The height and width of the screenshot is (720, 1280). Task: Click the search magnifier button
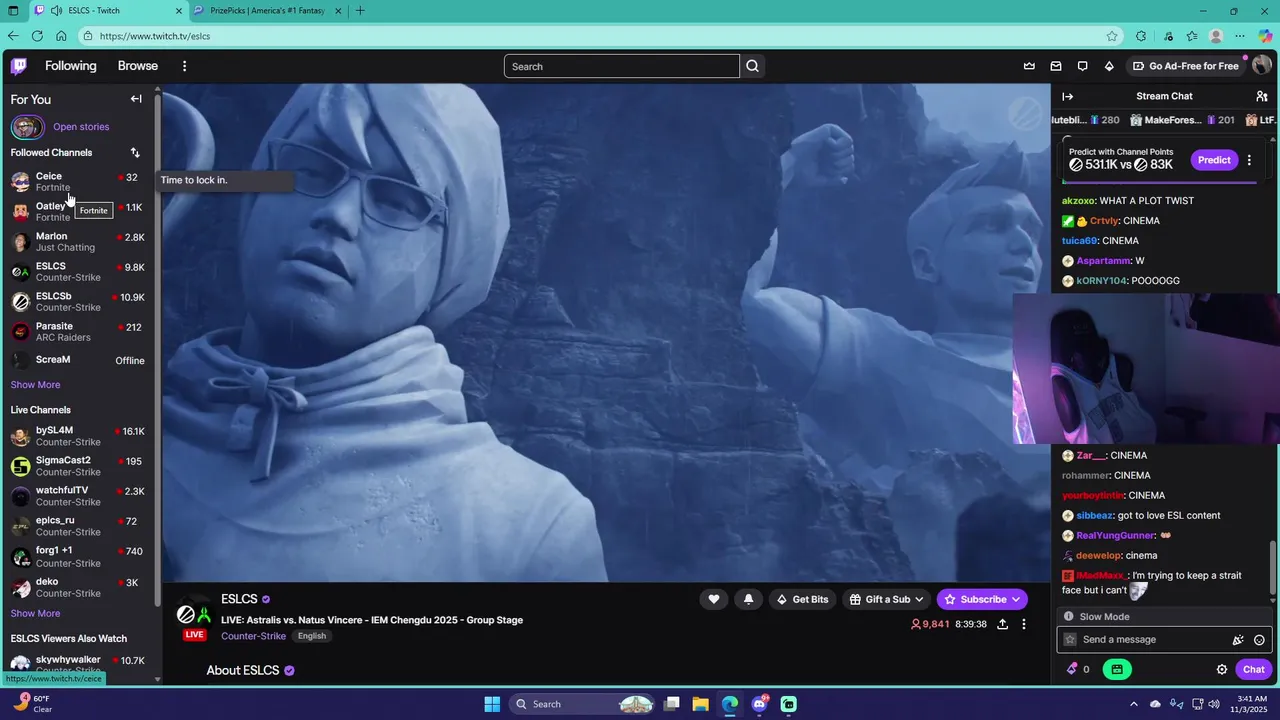point(753,66)
